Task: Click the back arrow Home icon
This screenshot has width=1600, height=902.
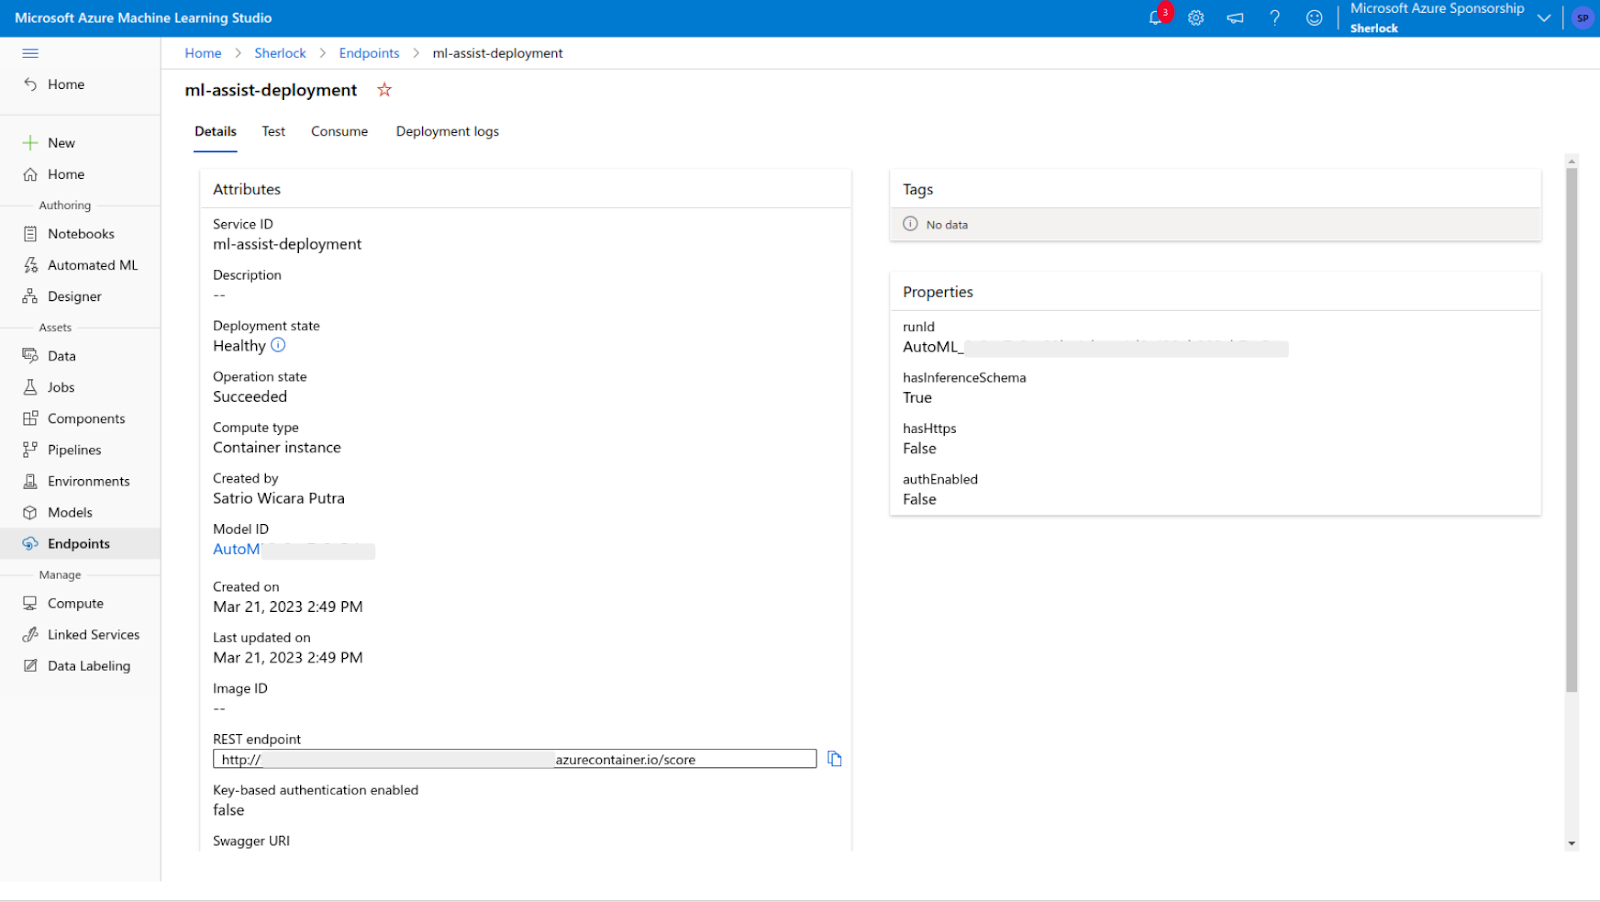Action: pos(30,84)
